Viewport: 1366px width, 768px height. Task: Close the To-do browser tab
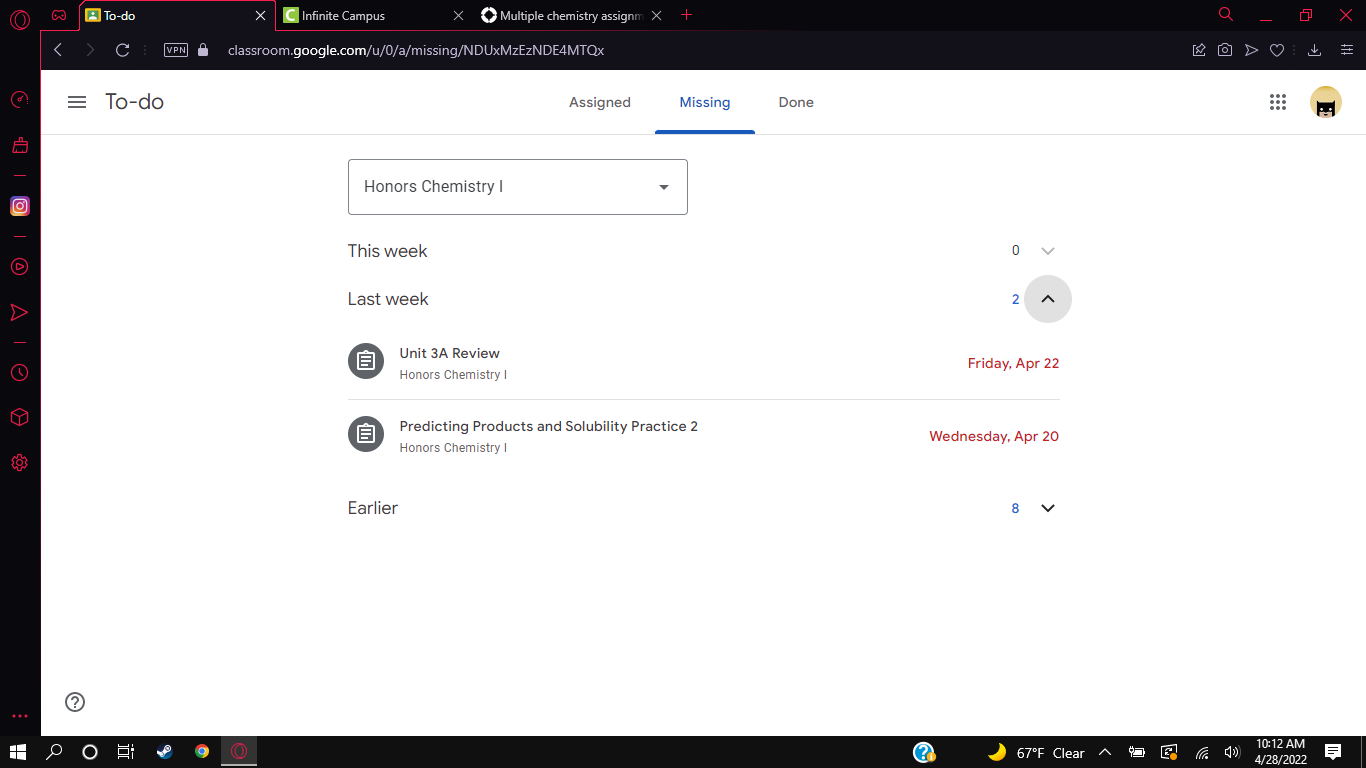(260, 16)
